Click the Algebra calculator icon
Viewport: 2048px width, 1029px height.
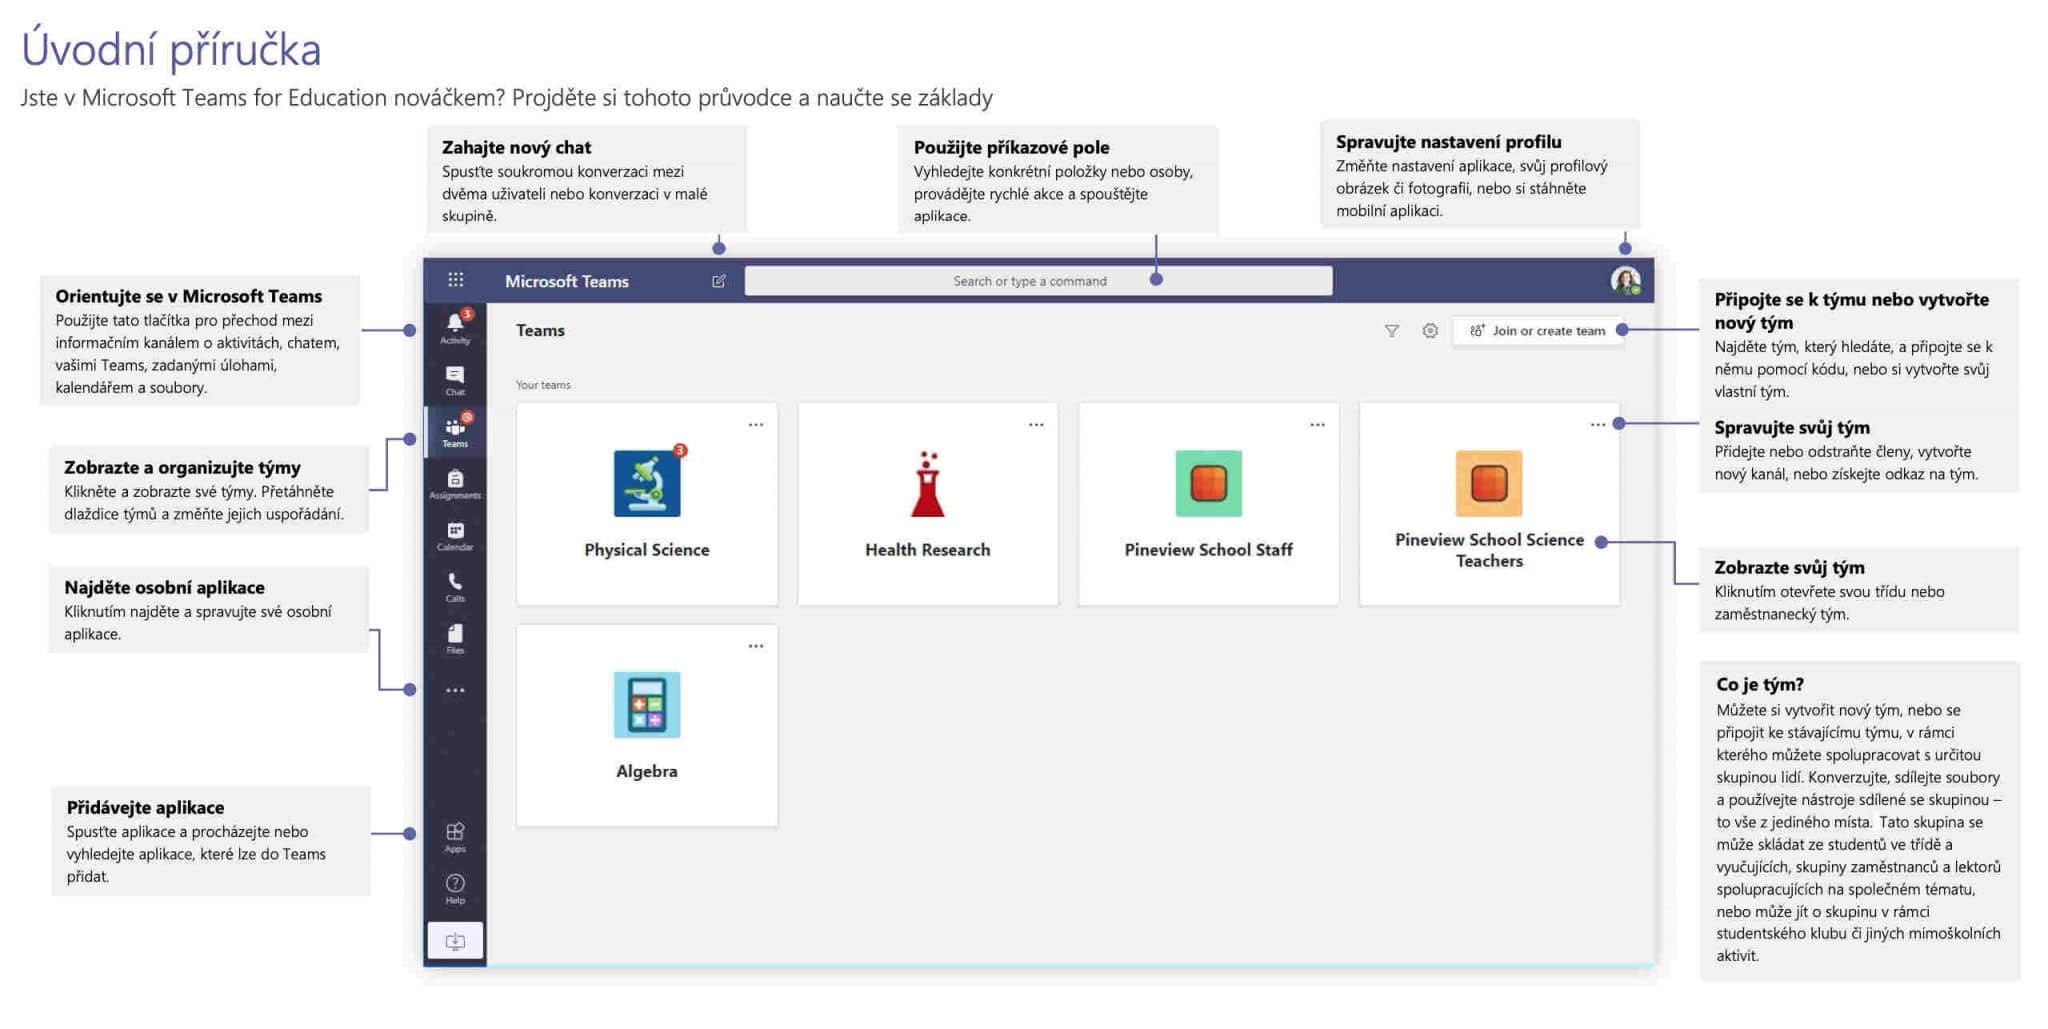(x=647, y=705)
